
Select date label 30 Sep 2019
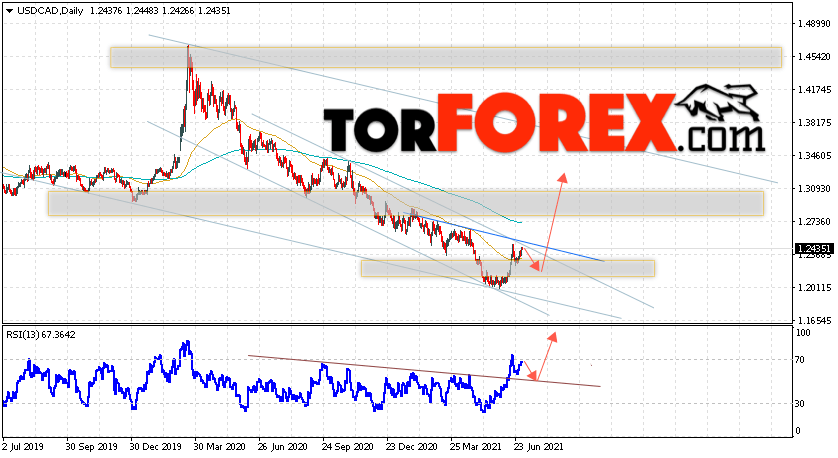point(92,446)
